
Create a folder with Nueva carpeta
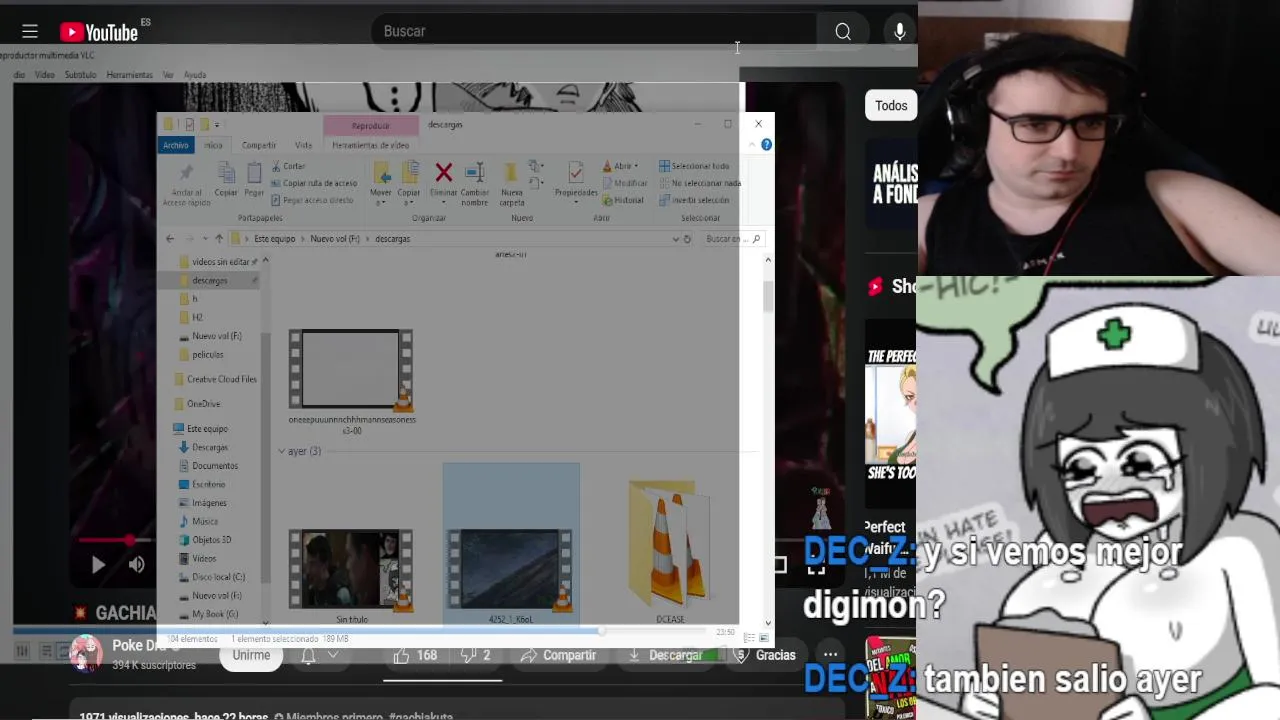coord(511,184)
